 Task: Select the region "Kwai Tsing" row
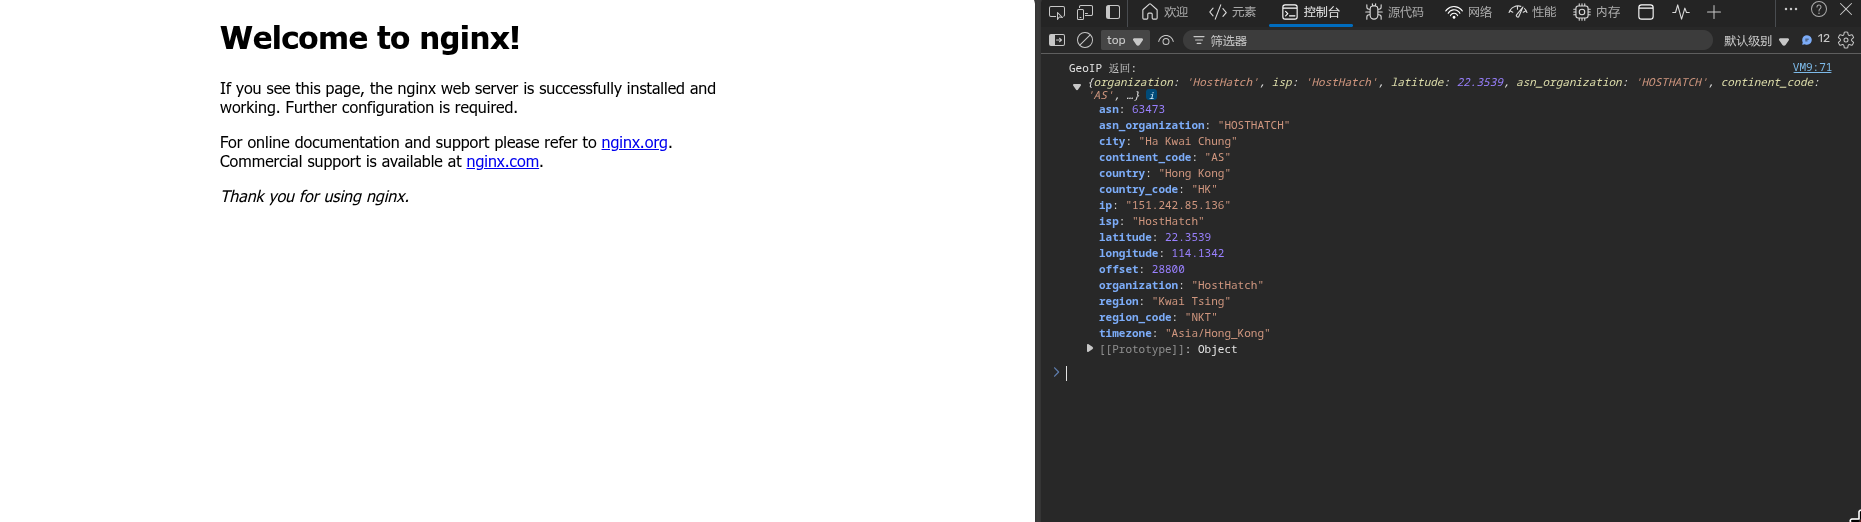click(x=1165, y=302)
